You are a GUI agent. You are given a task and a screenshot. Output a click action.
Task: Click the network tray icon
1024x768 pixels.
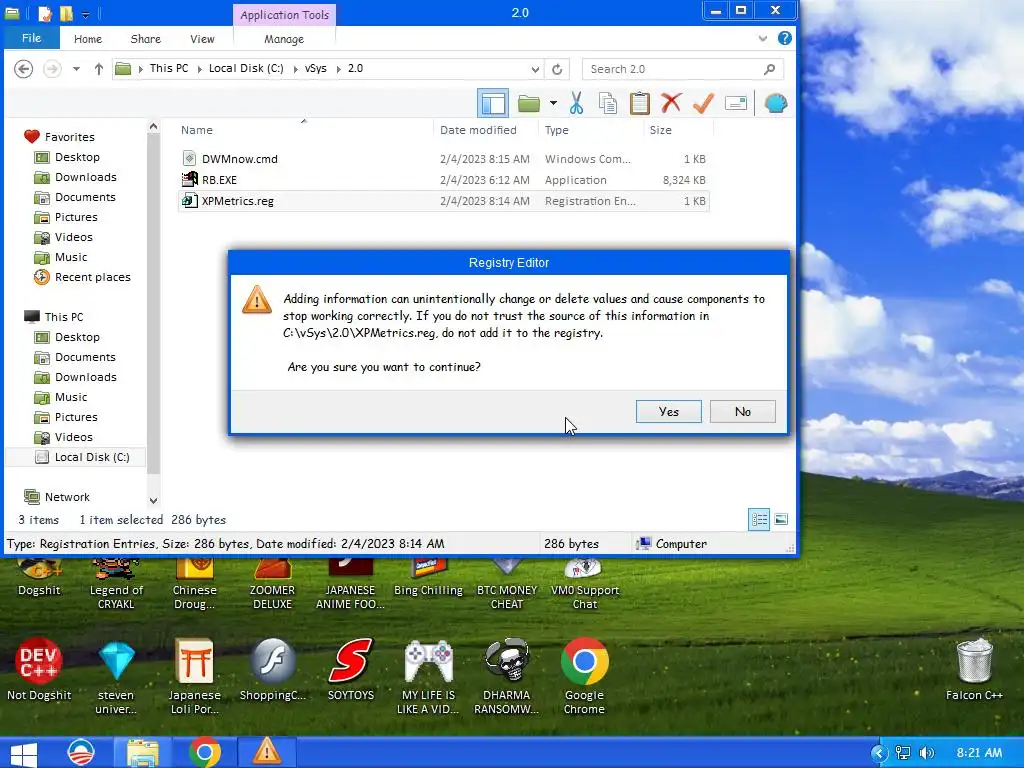903,753
